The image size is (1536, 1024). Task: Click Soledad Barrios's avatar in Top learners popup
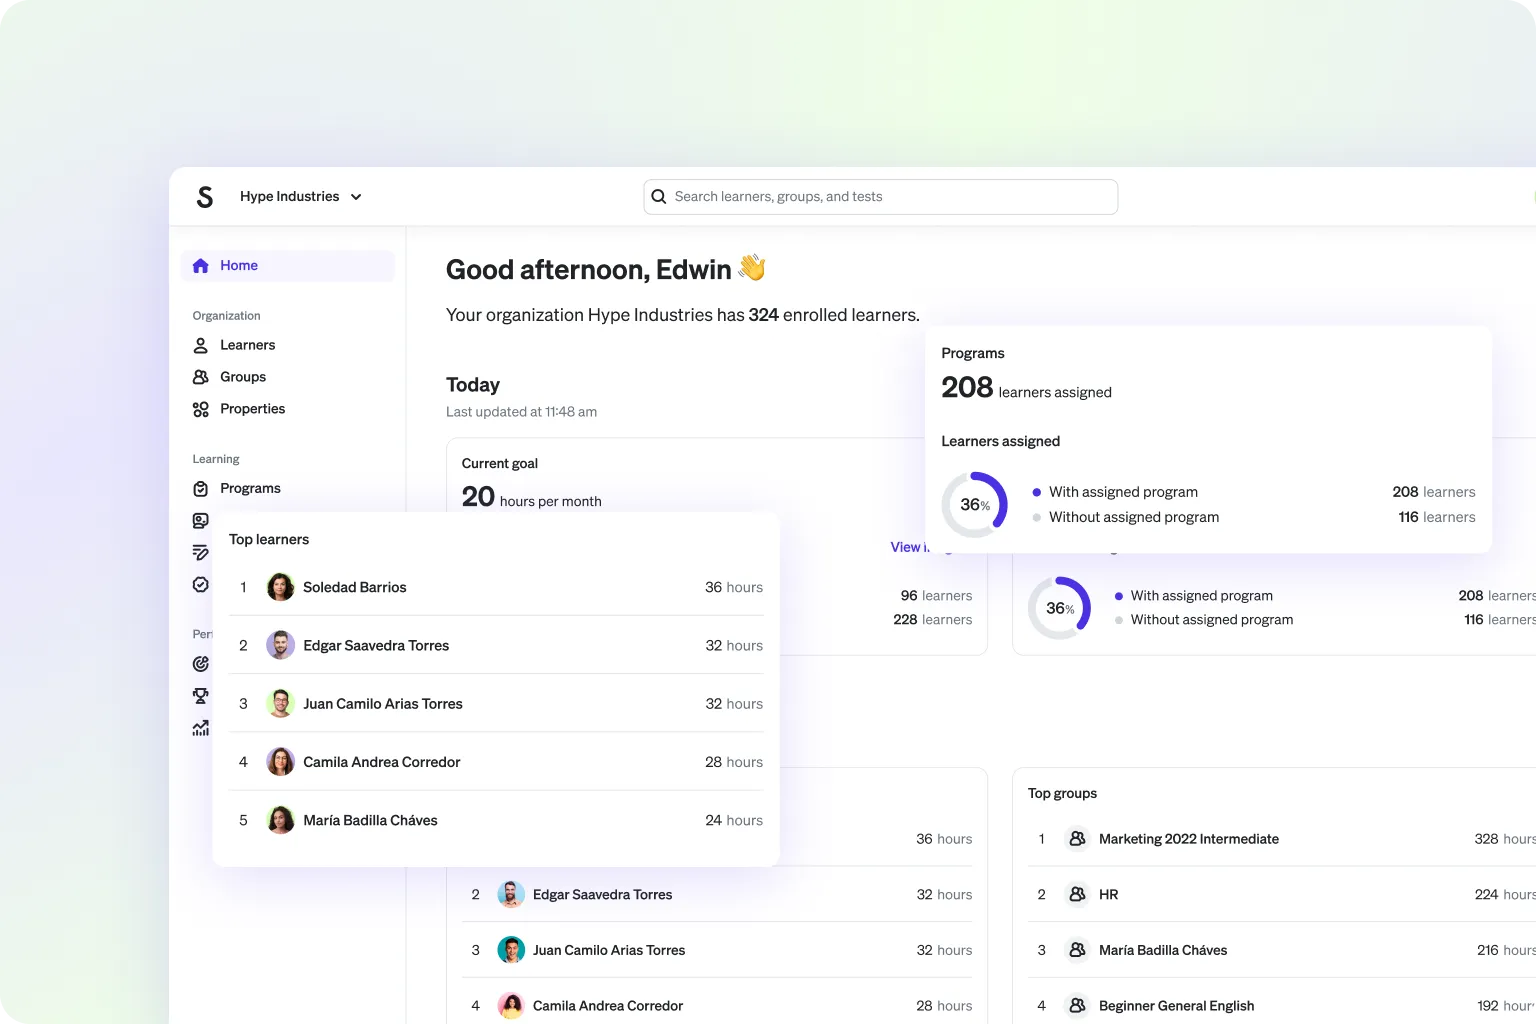tap(281, 587)
